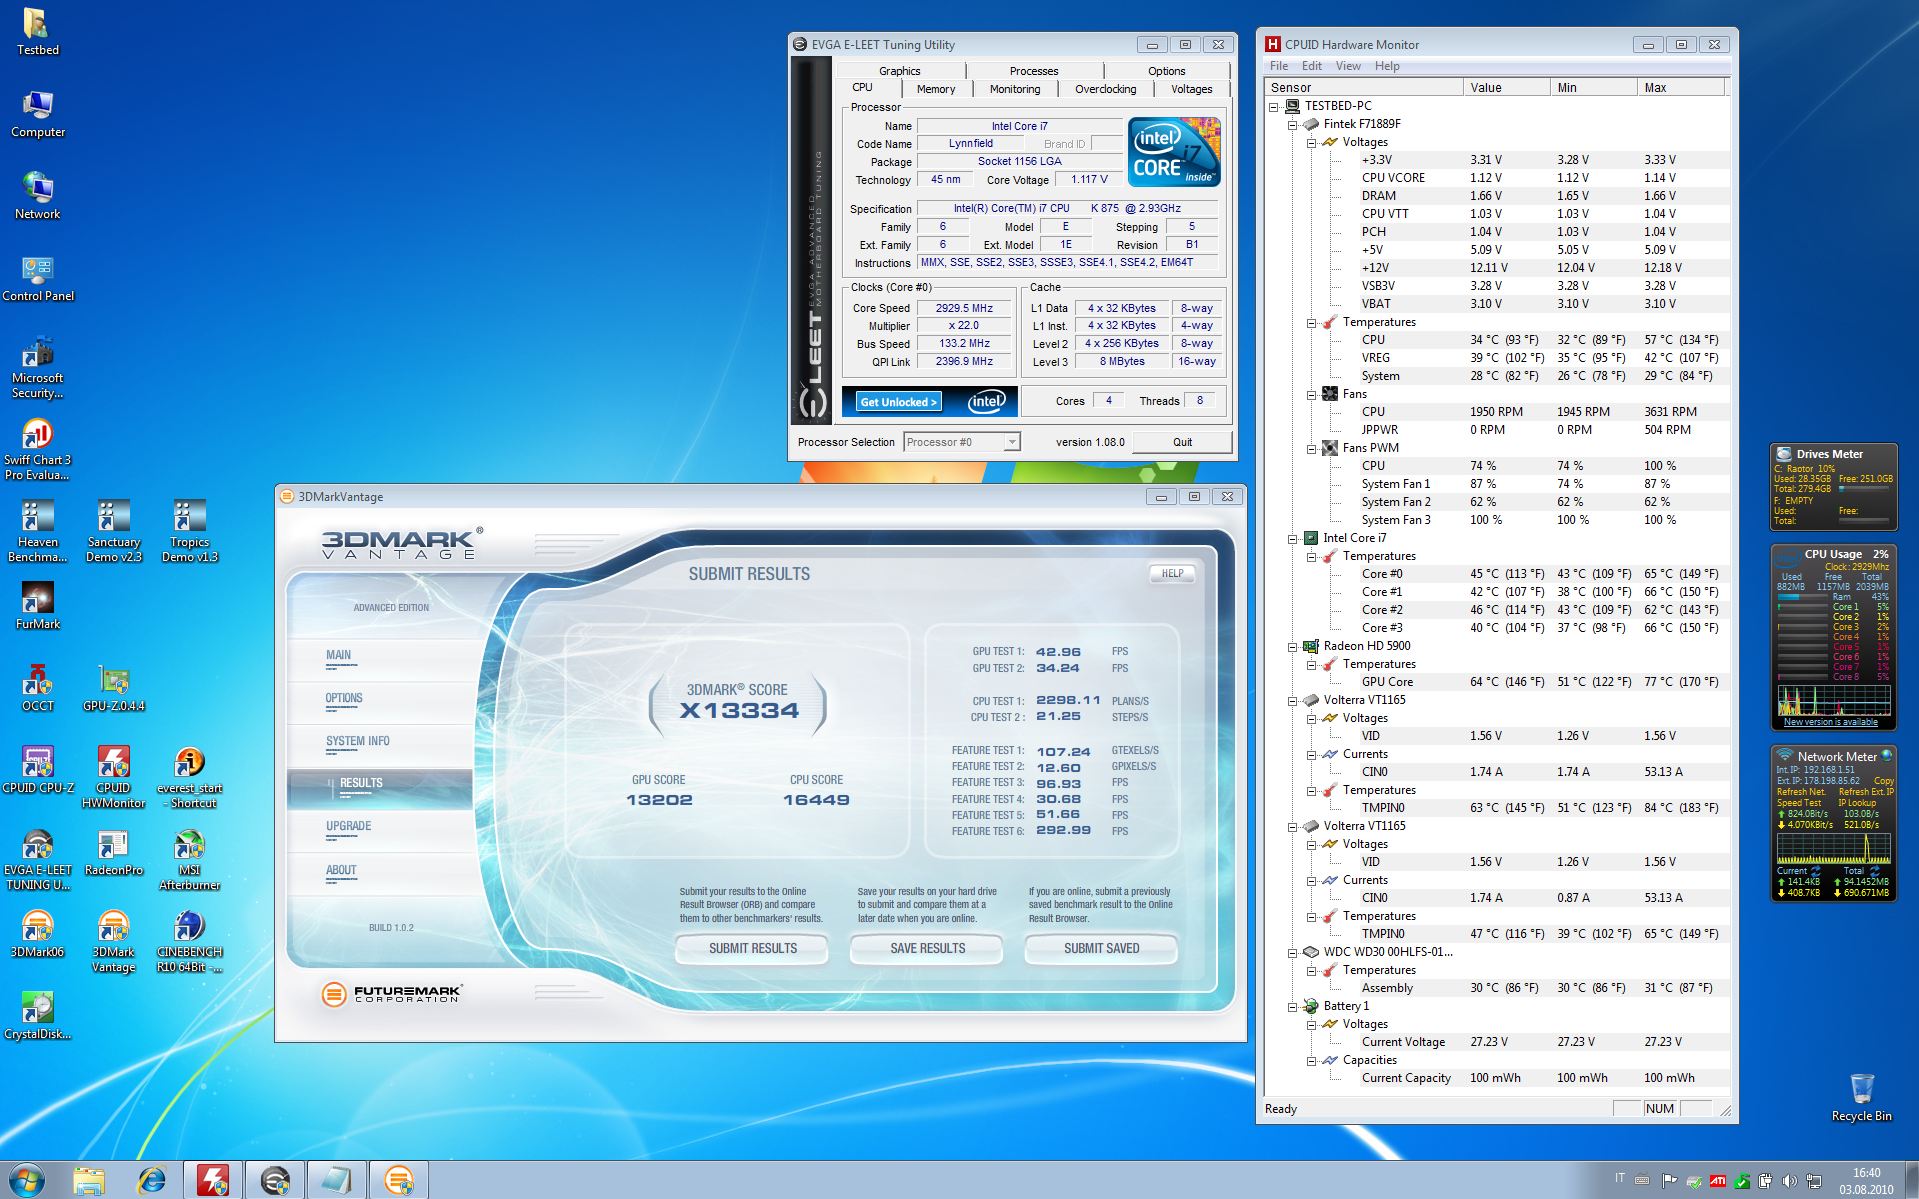Open Edit menu in Hardware Monitor
Screen dimensions: 1919x1199
[x=1312, y=66]
